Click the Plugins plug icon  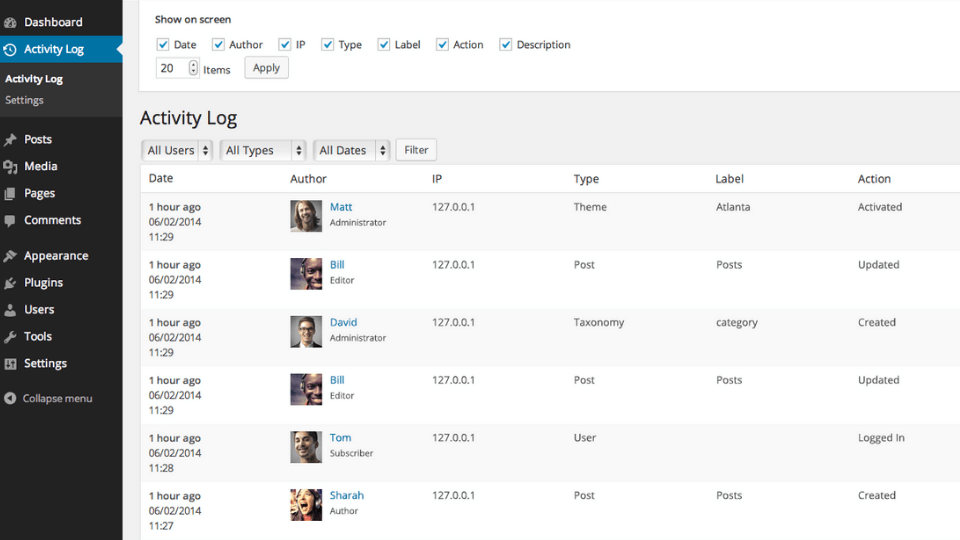pos(10,283)
